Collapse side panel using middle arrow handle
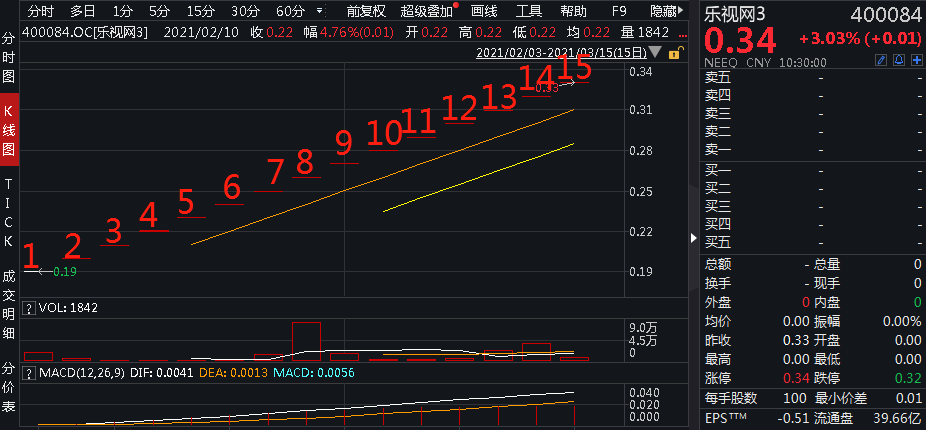 click(x=695, y=238)
